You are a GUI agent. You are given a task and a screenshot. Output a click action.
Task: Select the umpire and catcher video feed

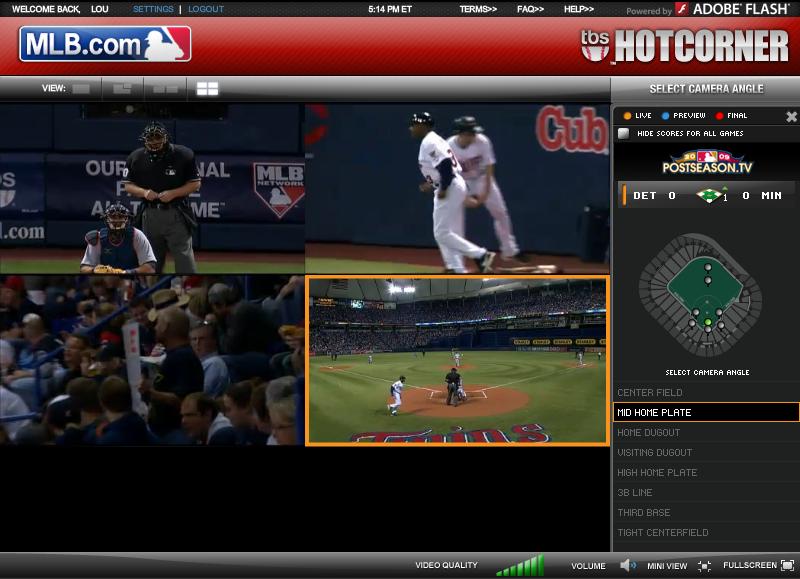(x=152, y=188)
